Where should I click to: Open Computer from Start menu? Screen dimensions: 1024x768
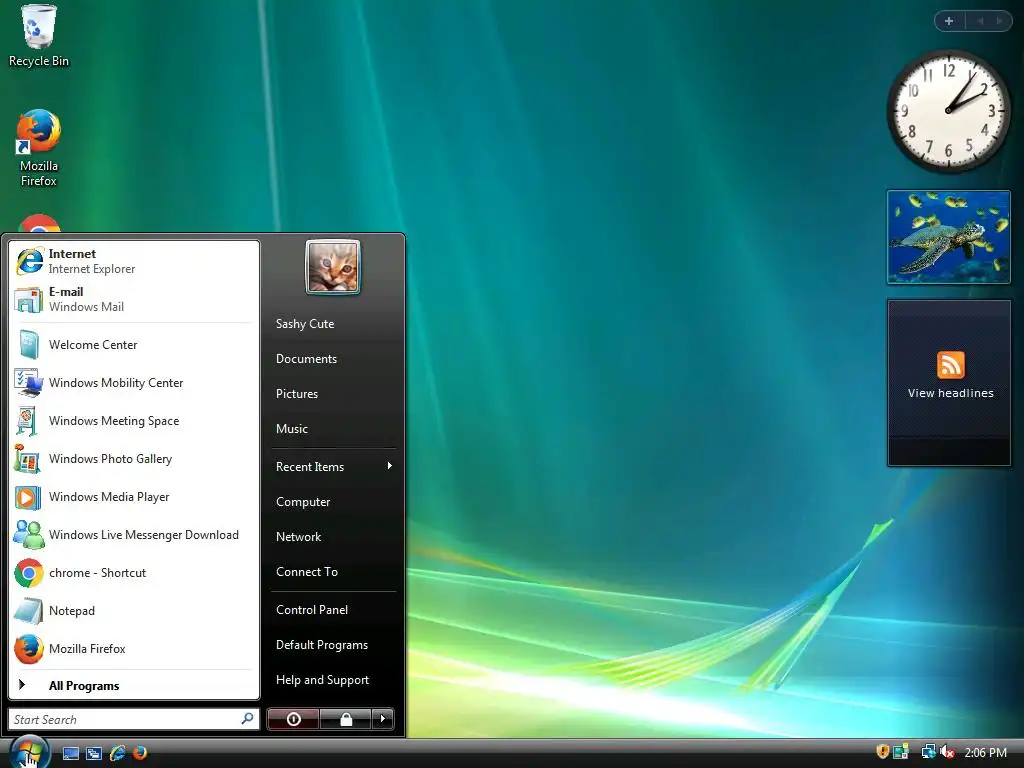334,502
